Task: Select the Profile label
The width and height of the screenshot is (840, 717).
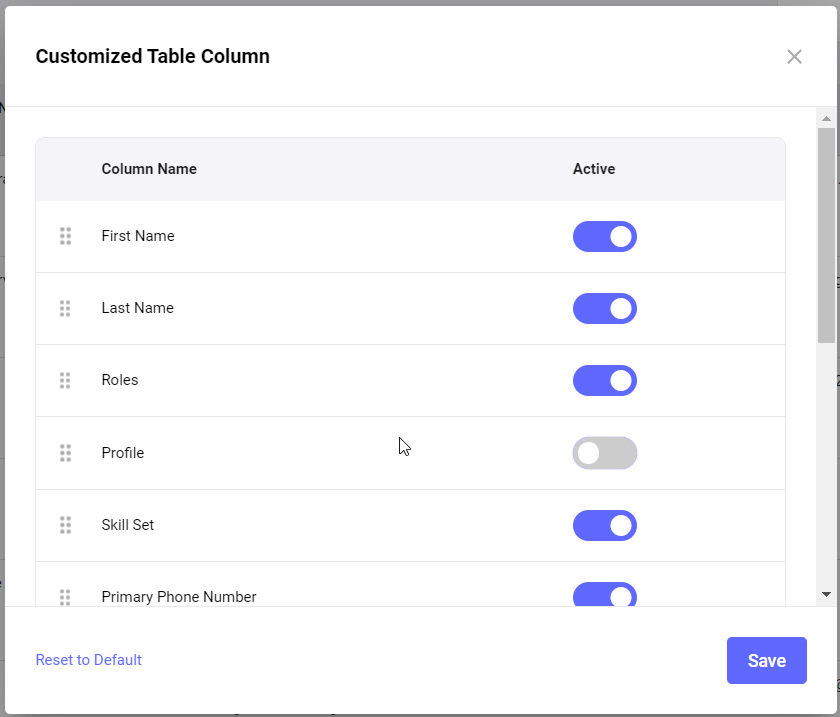Action: [123, 453]
